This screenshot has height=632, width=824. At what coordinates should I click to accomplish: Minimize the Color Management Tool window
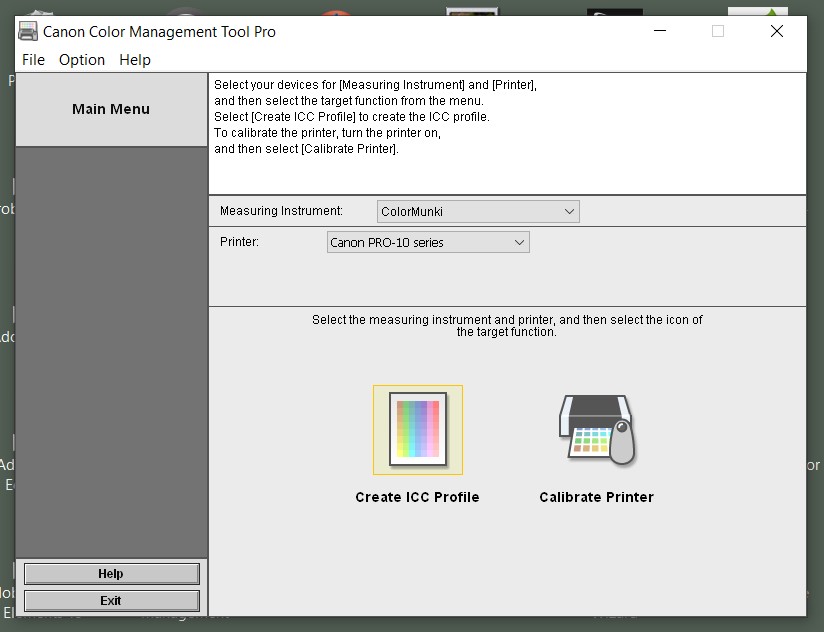point(658,31)
